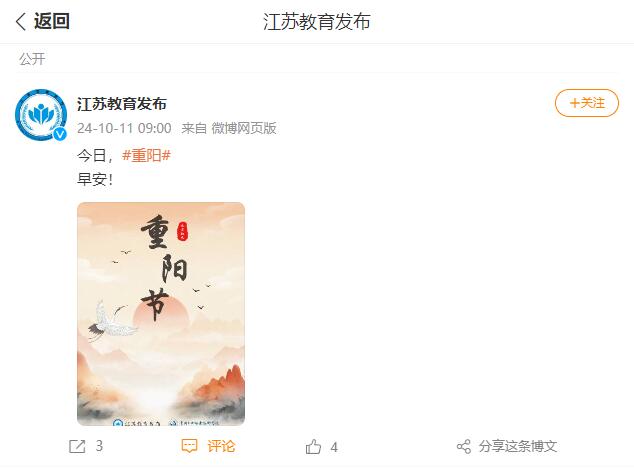
Task: Select 分享这条博文 share text
Action: point(518,446)
